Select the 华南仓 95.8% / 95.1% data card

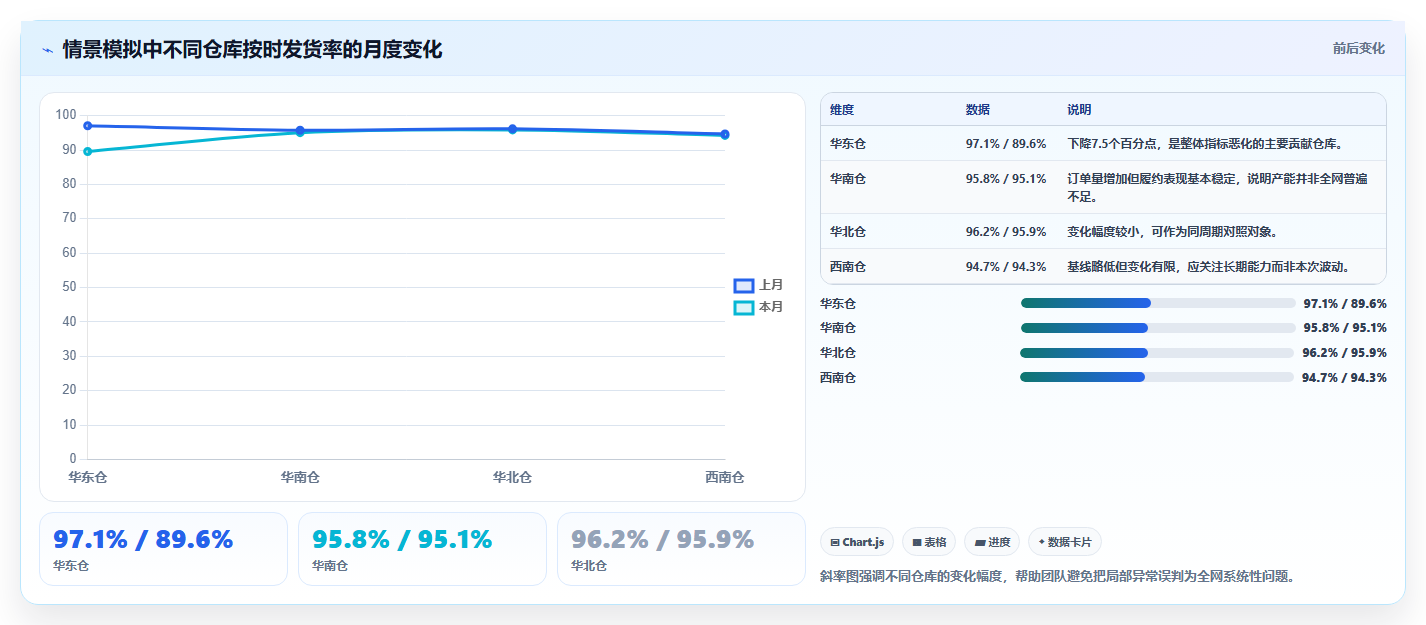click(422, 549)
